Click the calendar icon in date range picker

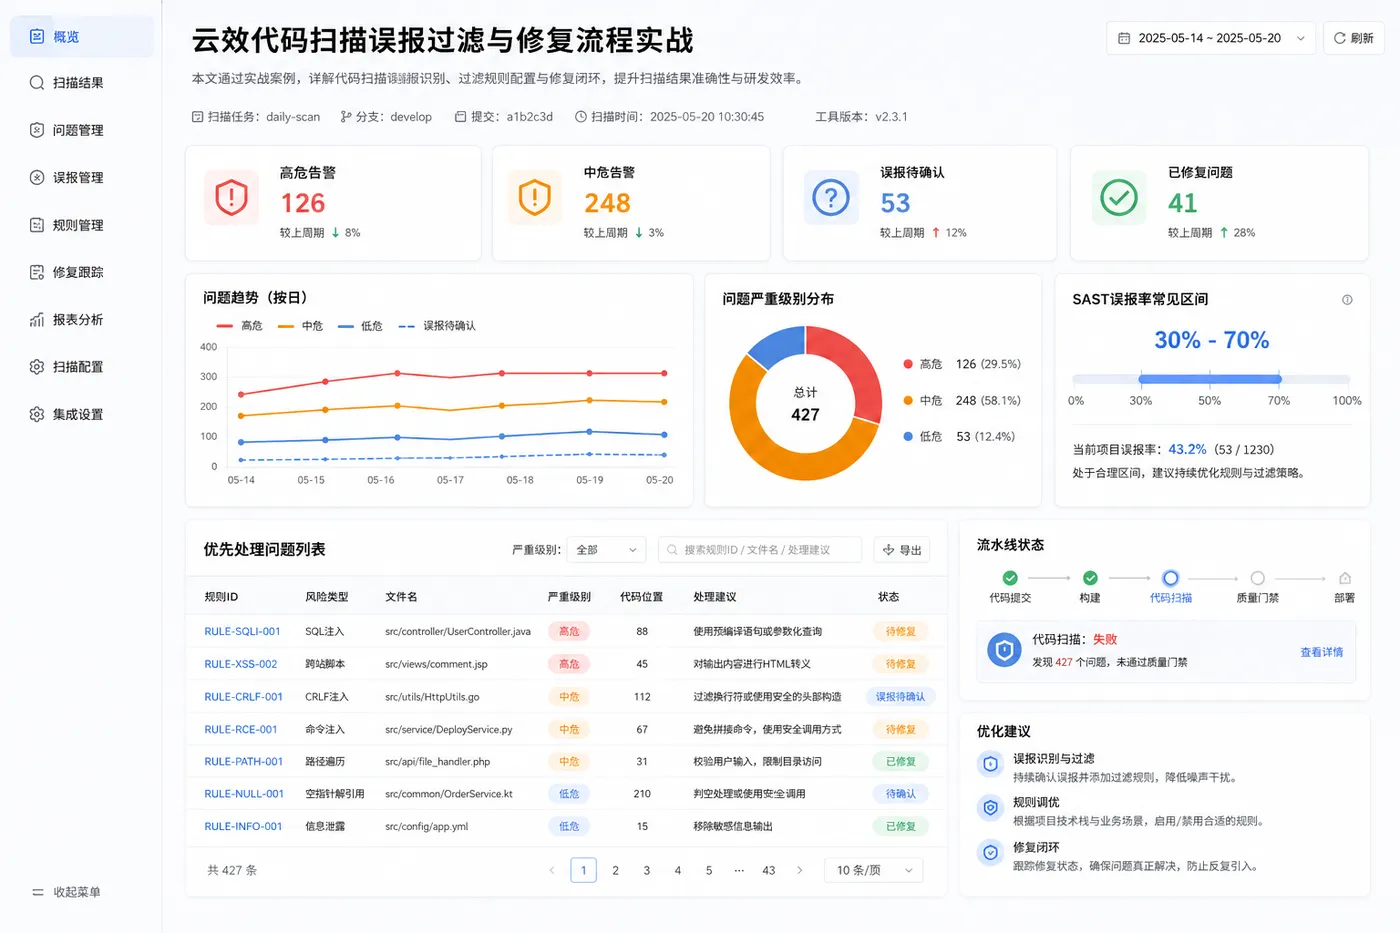pyautogui.click(x=1124, y=38)
